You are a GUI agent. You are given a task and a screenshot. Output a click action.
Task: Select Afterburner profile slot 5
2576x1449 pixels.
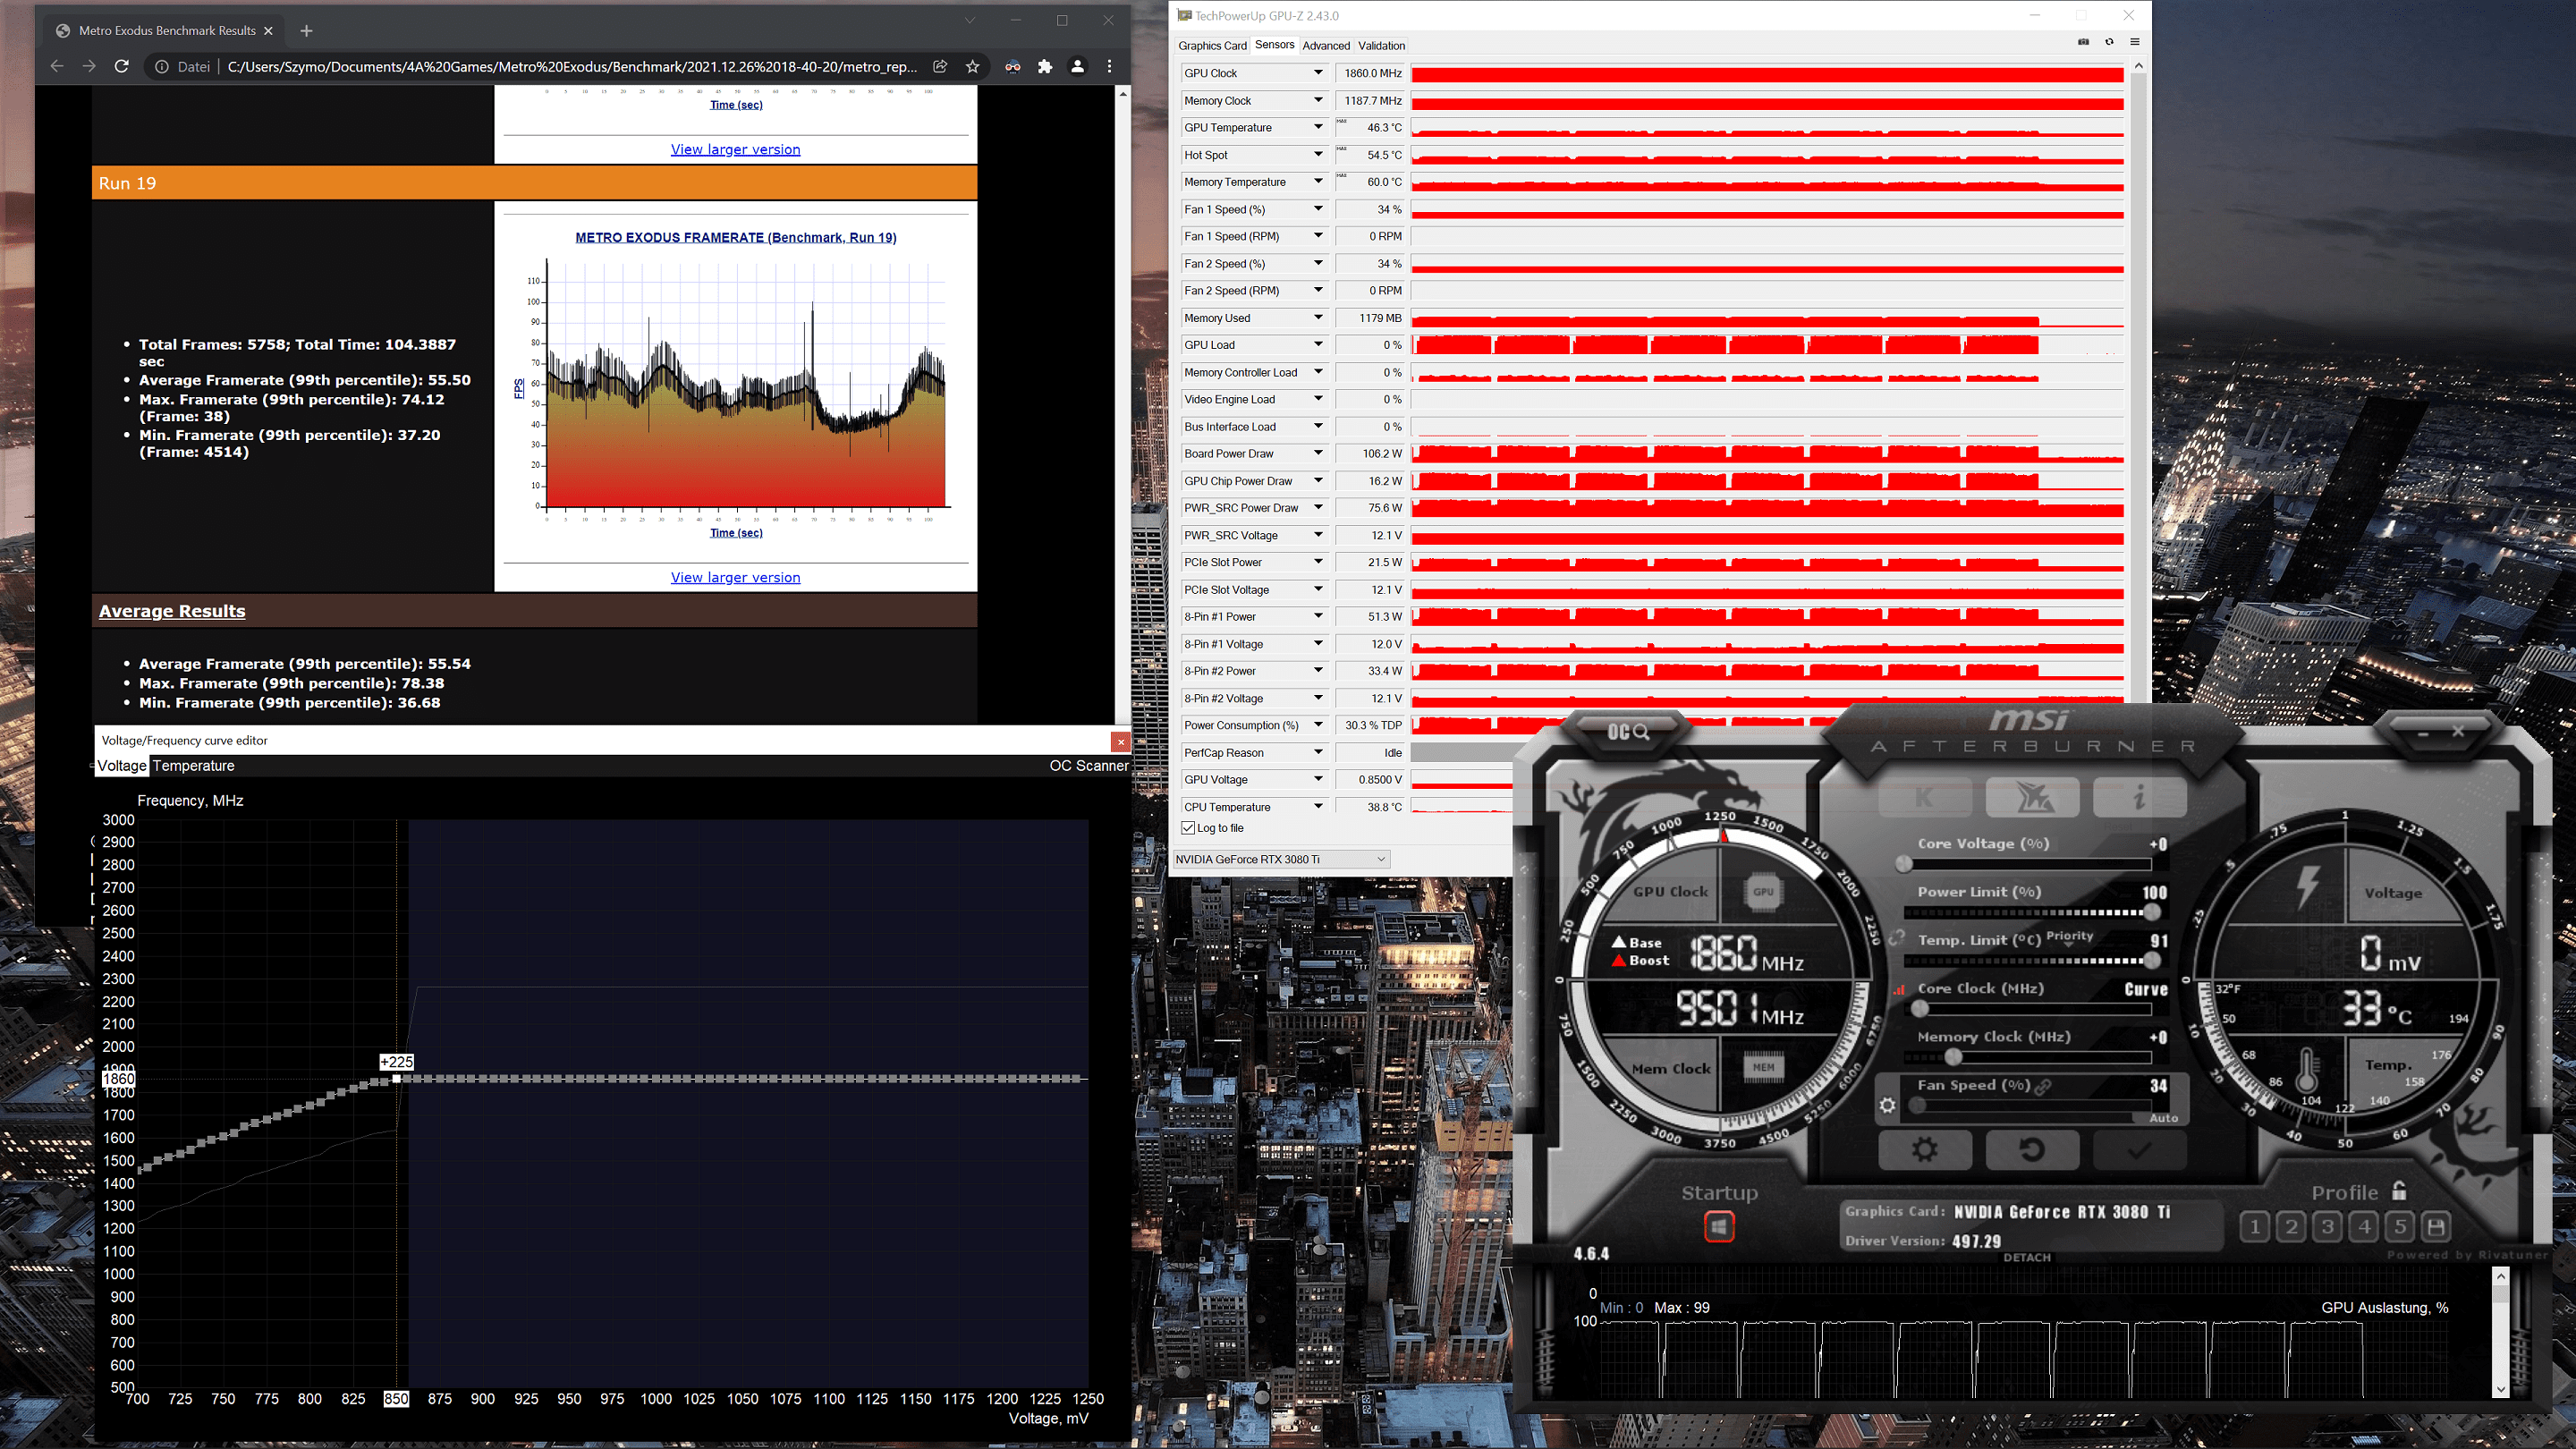[2400, 1226]
